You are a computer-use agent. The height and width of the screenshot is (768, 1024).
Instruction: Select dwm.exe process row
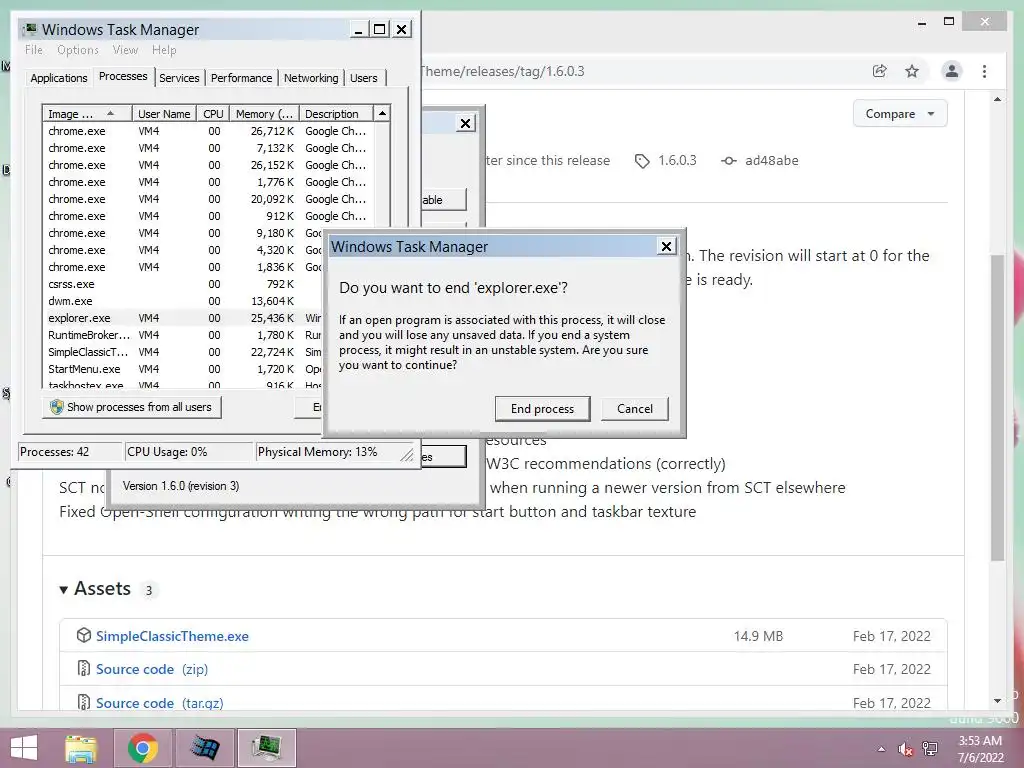pos(183,301)
